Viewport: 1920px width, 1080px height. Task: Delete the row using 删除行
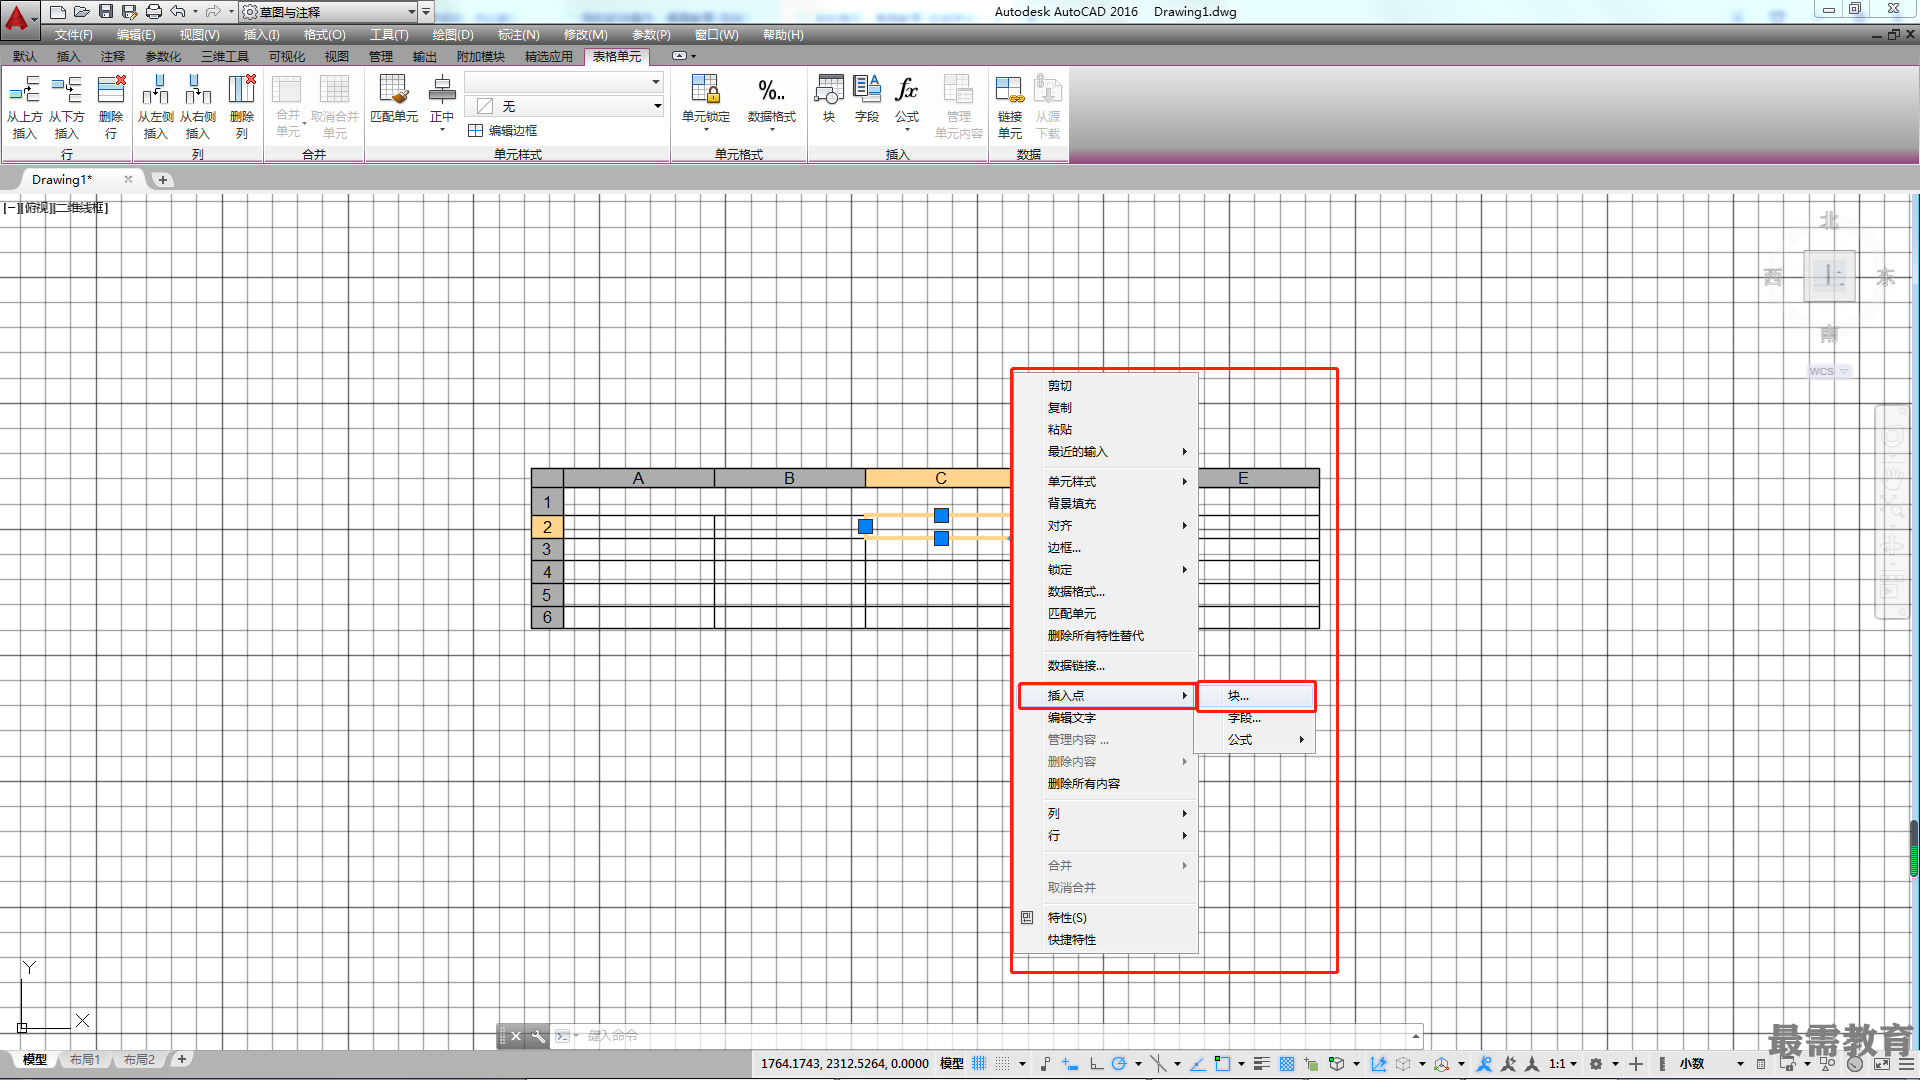[x=111, y=106]
